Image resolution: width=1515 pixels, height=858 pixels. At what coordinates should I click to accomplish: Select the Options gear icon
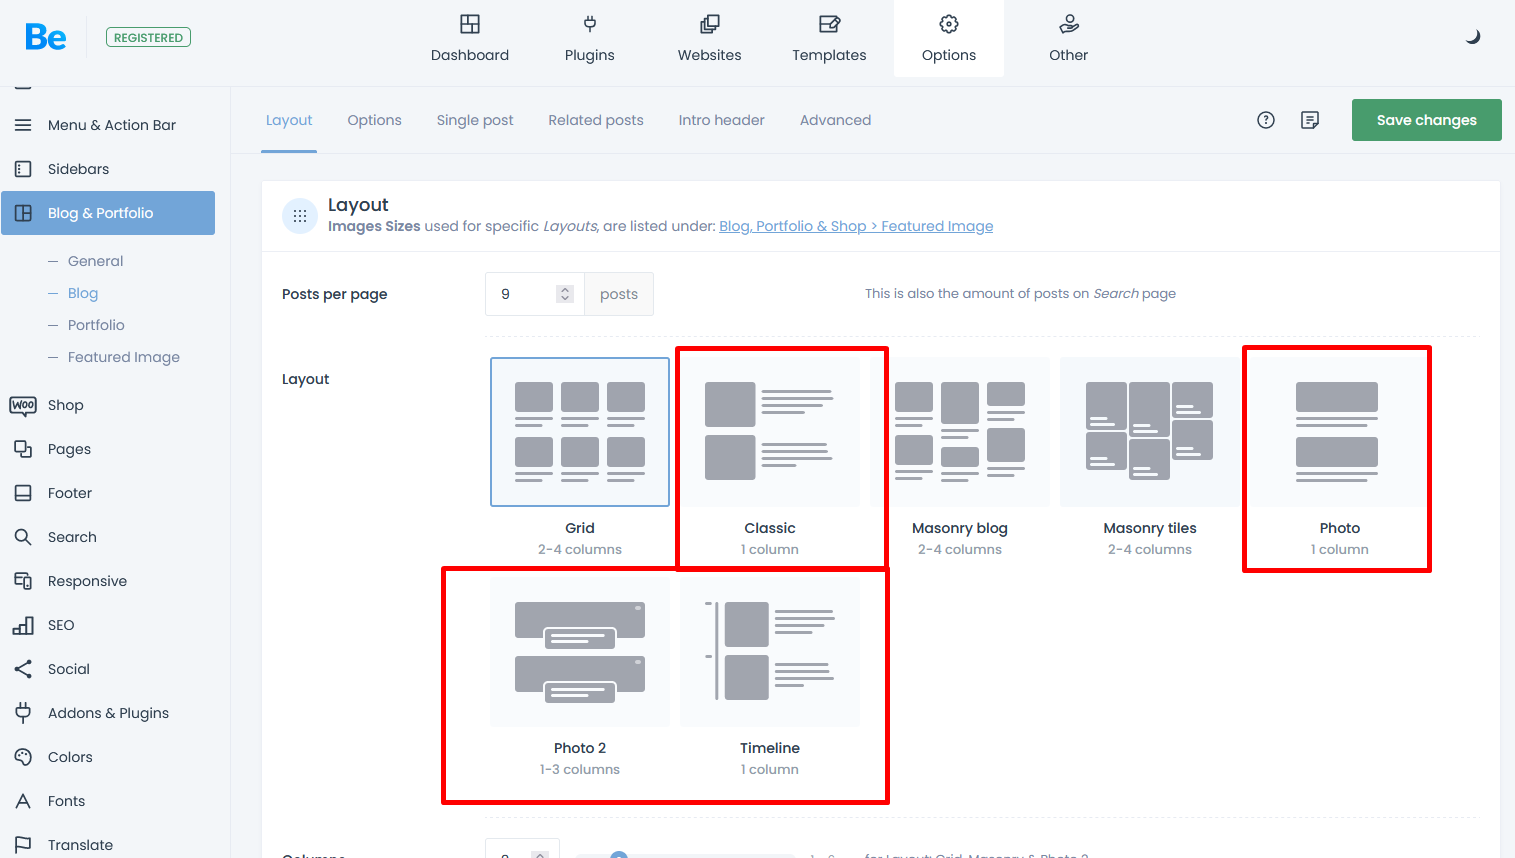[x=949, y=24]
